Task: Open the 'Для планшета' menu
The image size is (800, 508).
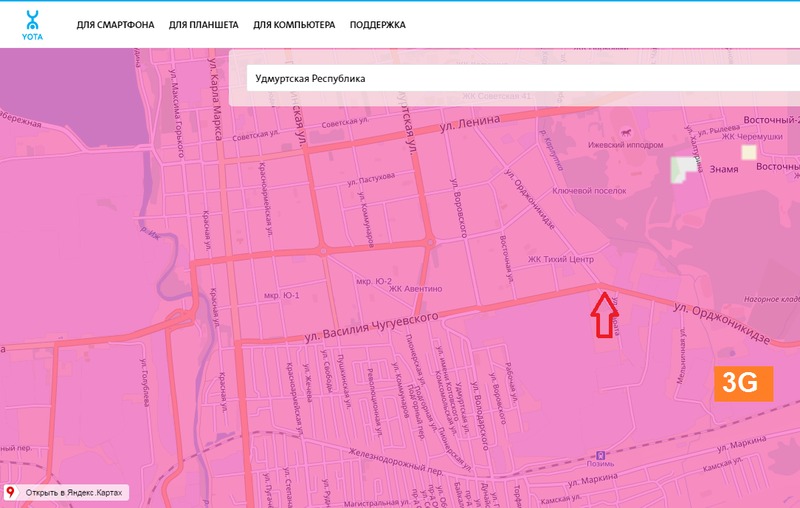Action: tap(204, 24)
